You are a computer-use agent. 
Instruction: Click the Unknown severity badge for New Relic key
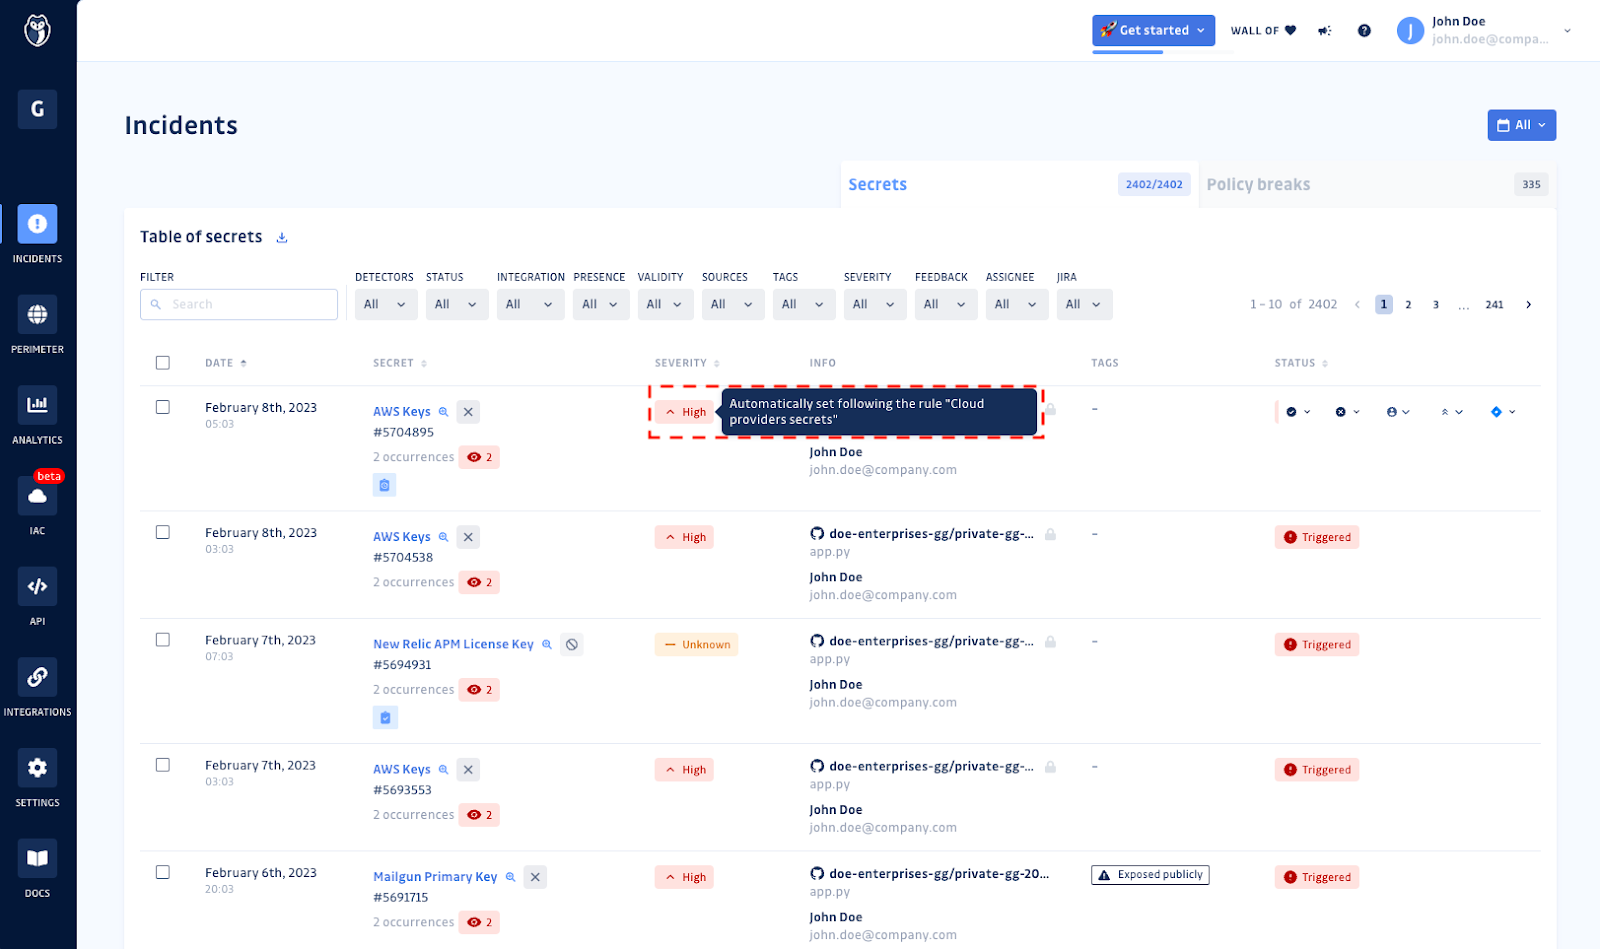(x=696, y=645)
